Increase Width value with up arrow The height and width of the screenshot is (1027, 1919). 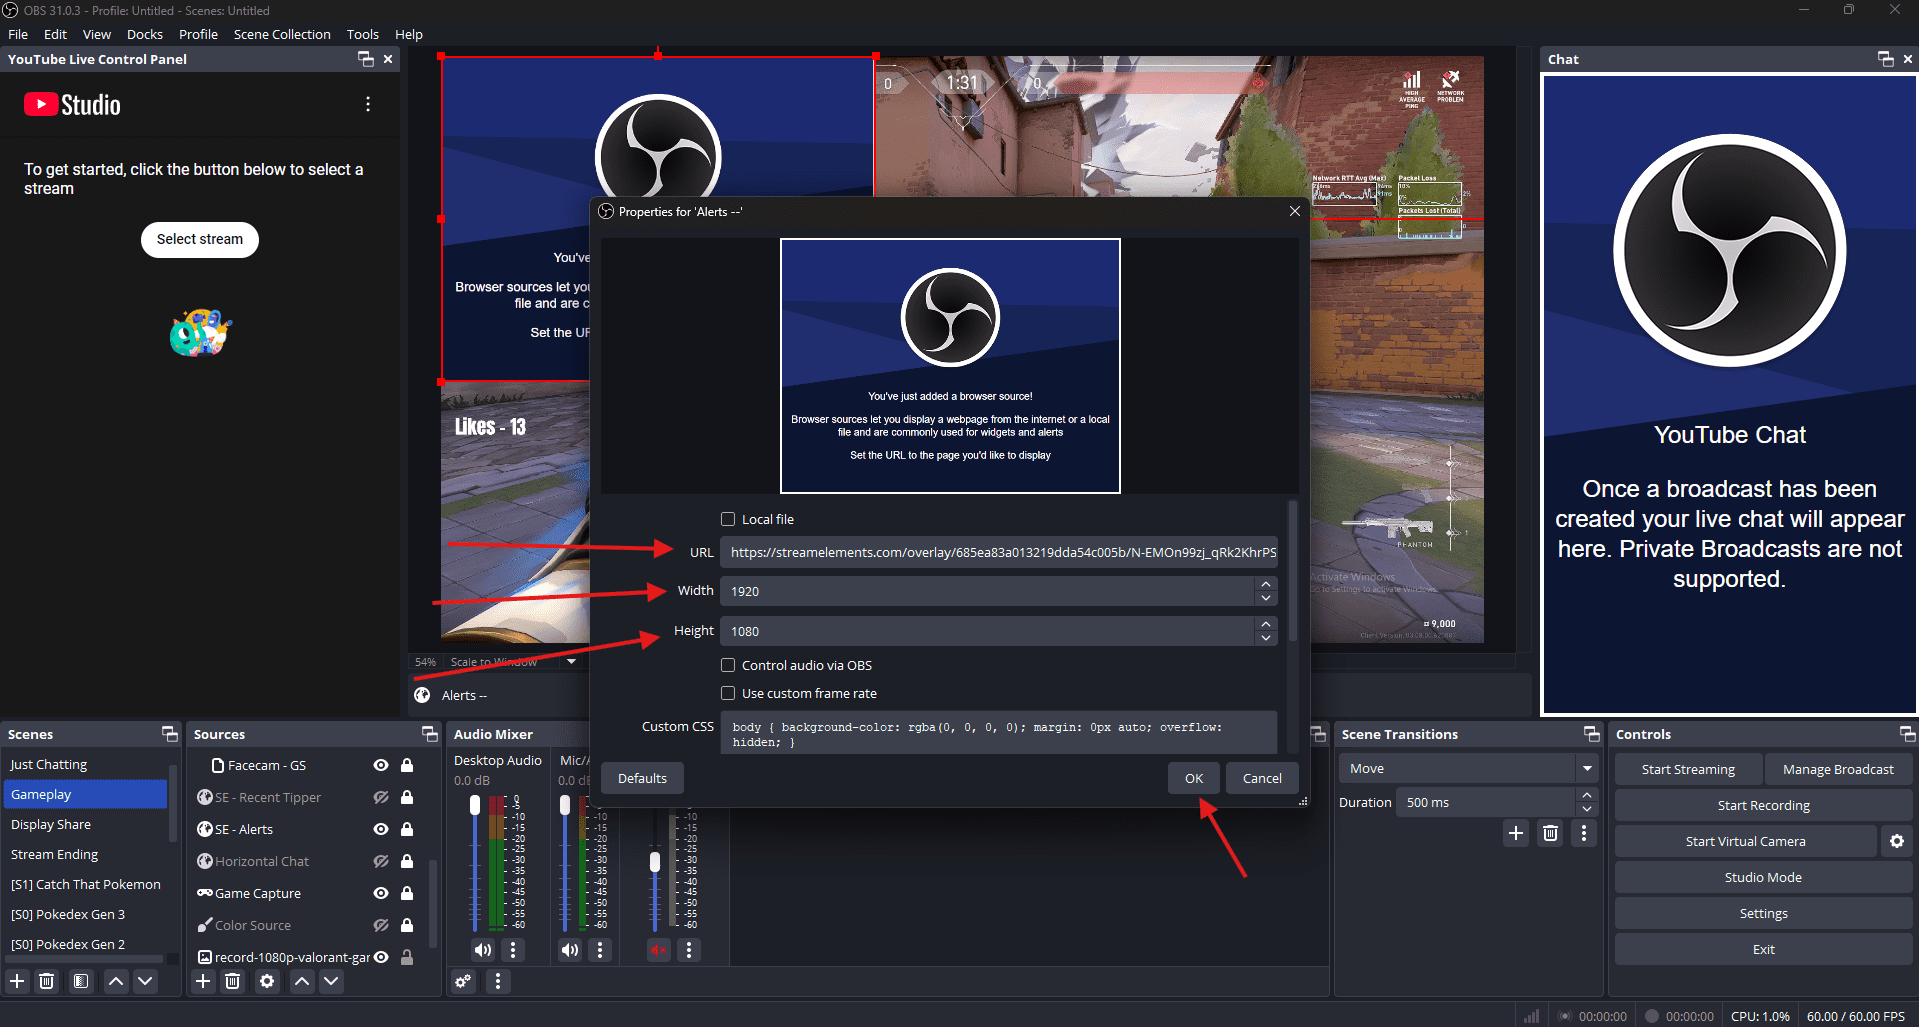[1266, 584]
